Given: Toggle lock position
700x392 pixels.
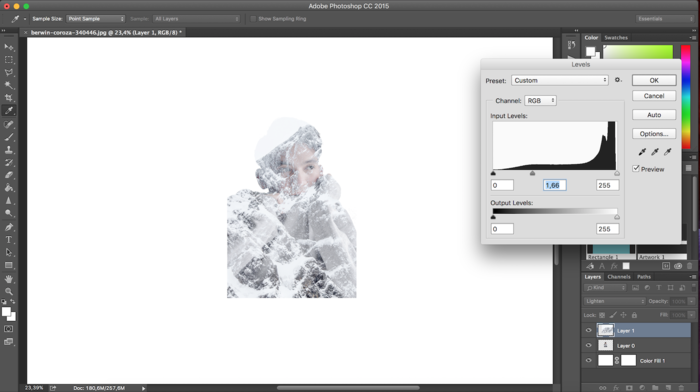Looking at the screenshot, I should pos(624,315).
